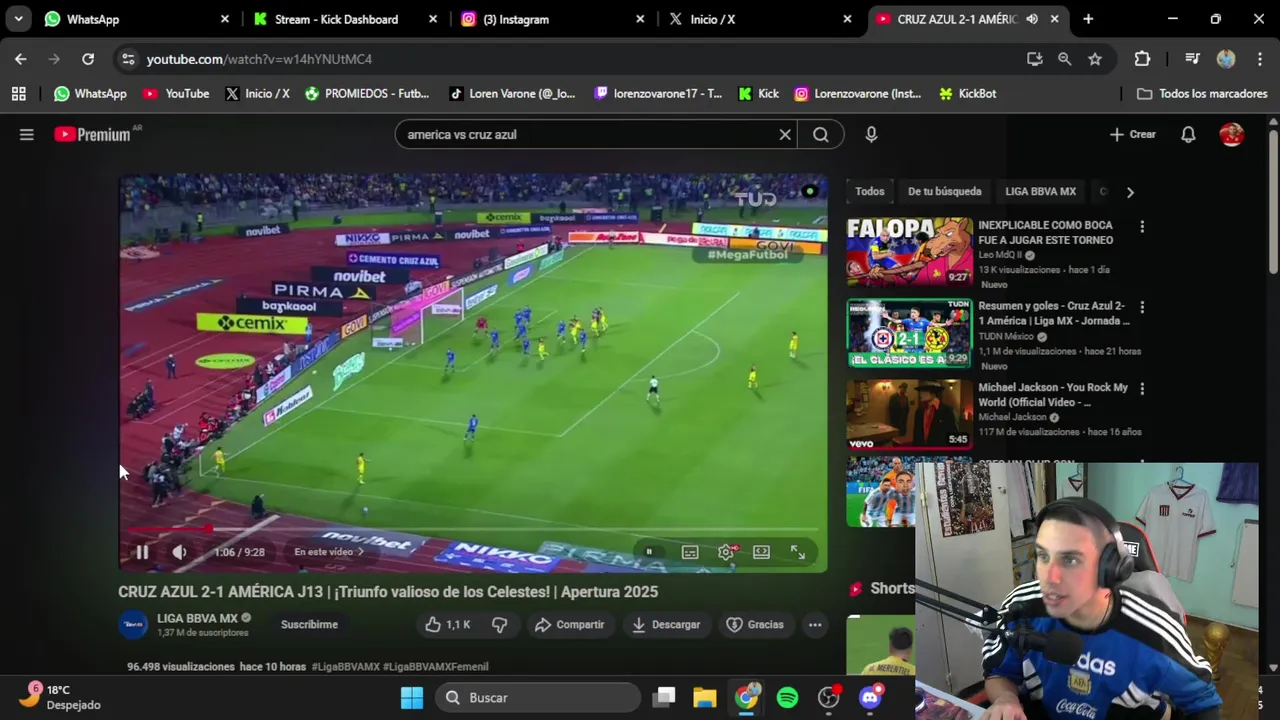This screenshot has width=1280, height=720.
Task: Go to YouTube Premium home logo
Action: point(92,134)
